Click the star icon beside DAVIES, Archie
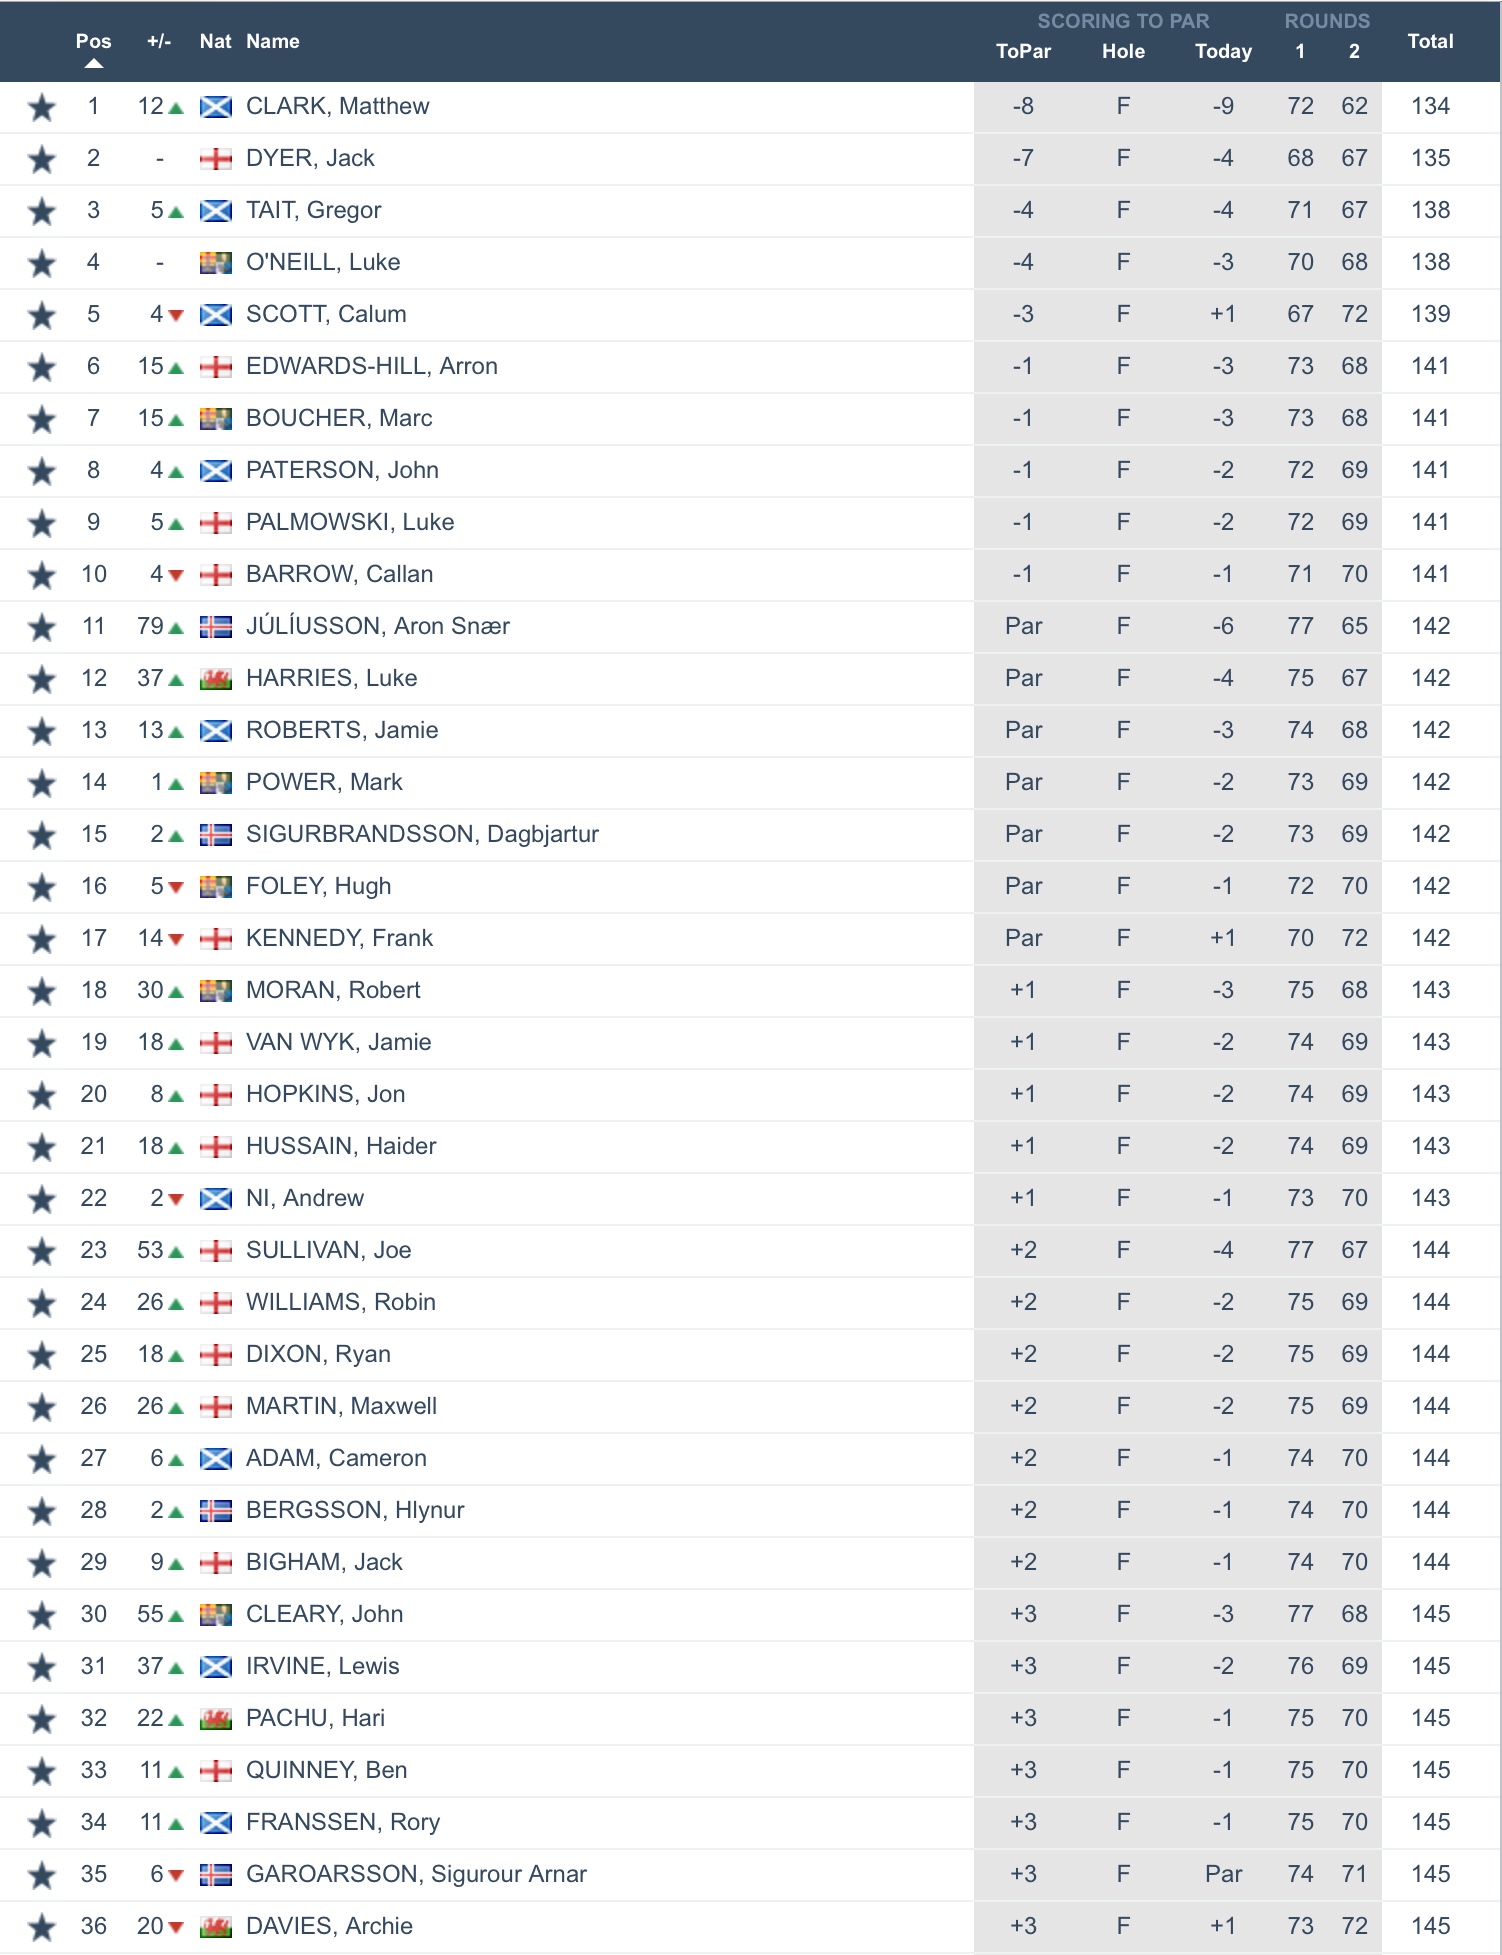The width and height of the screenshot is (1502, 1955). (x=42, y=1927)
